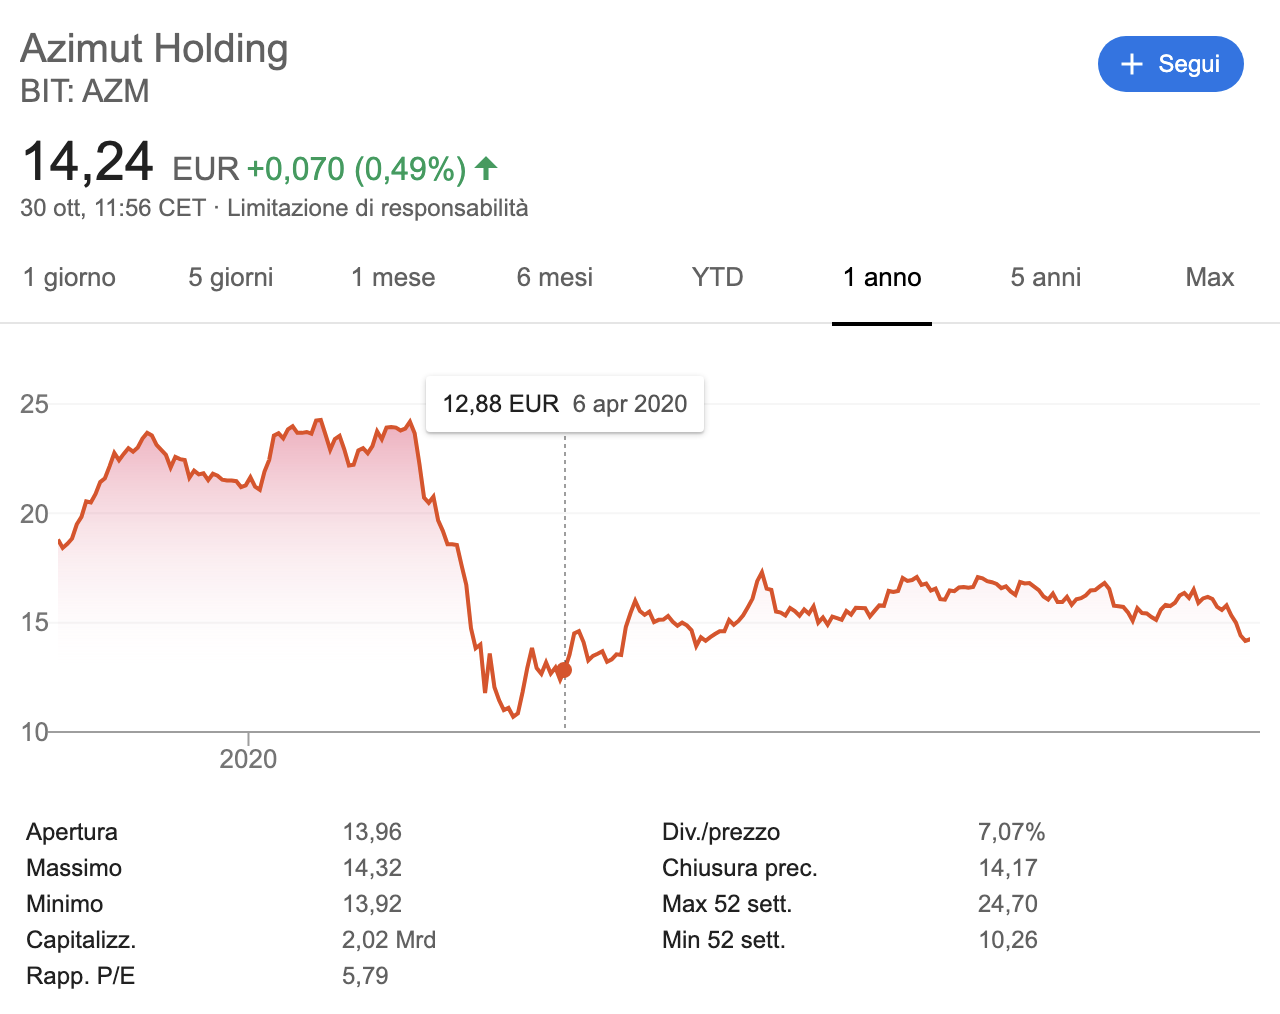Select the YTD tab
1280x1014 pixels.
pos(718,277)
